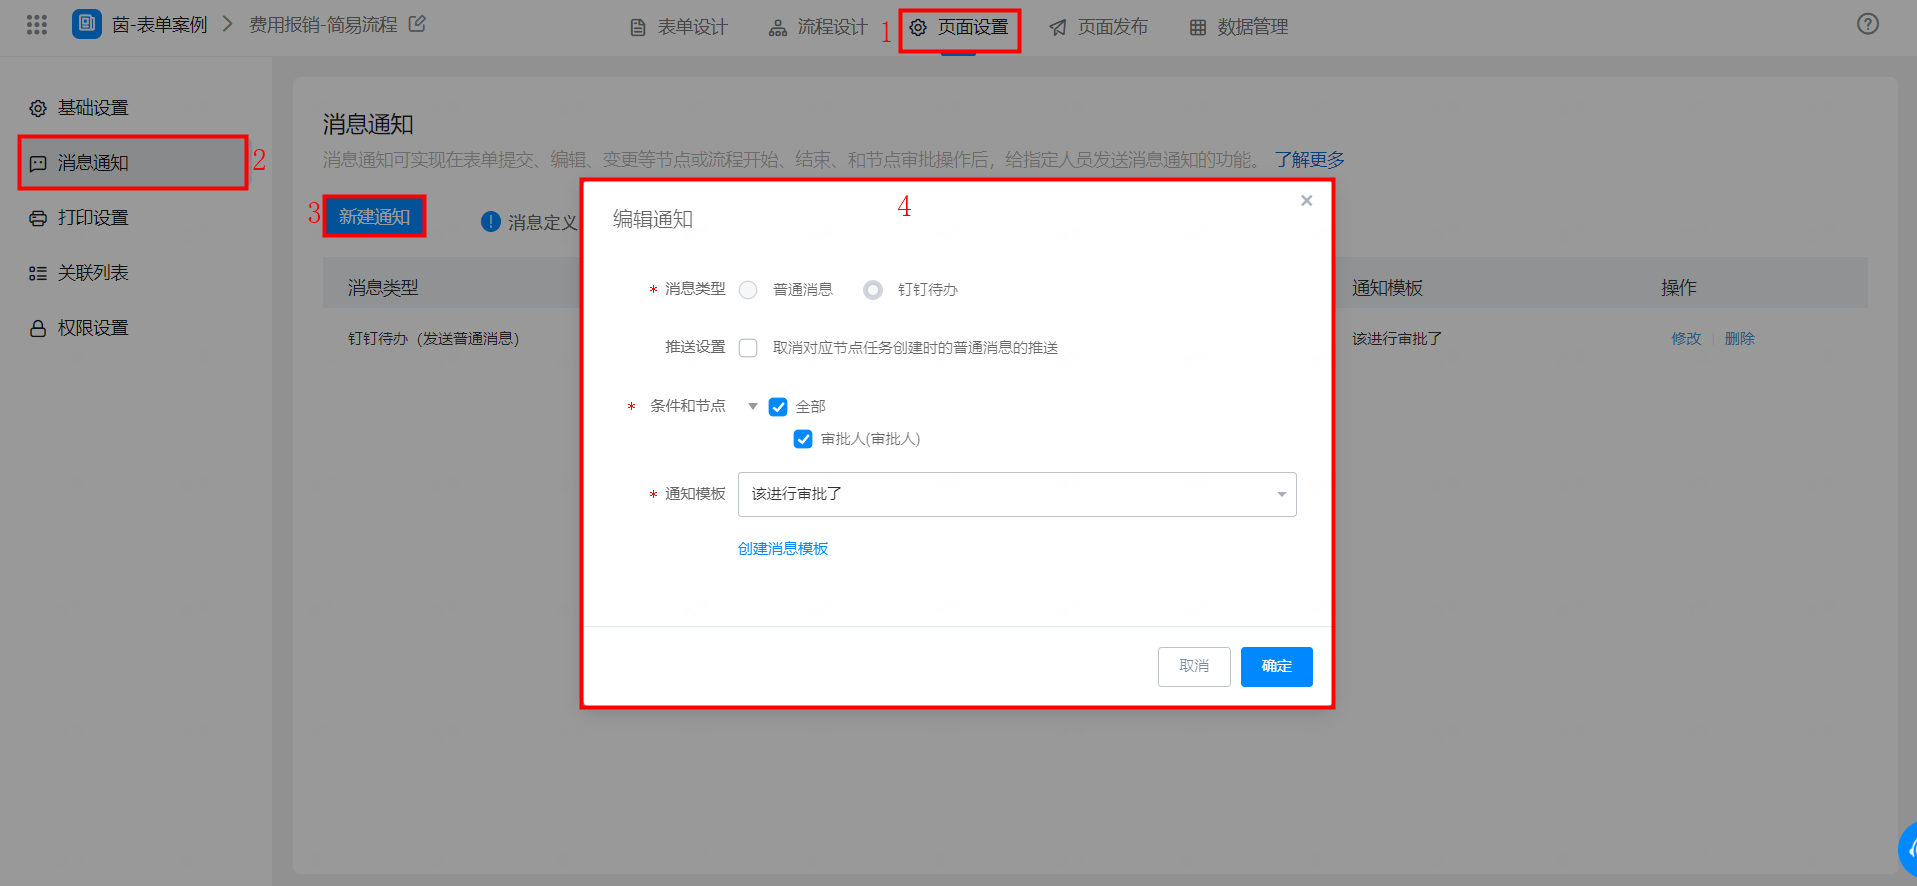Click 取消 to dismiss the dialog

point(1194,667)
